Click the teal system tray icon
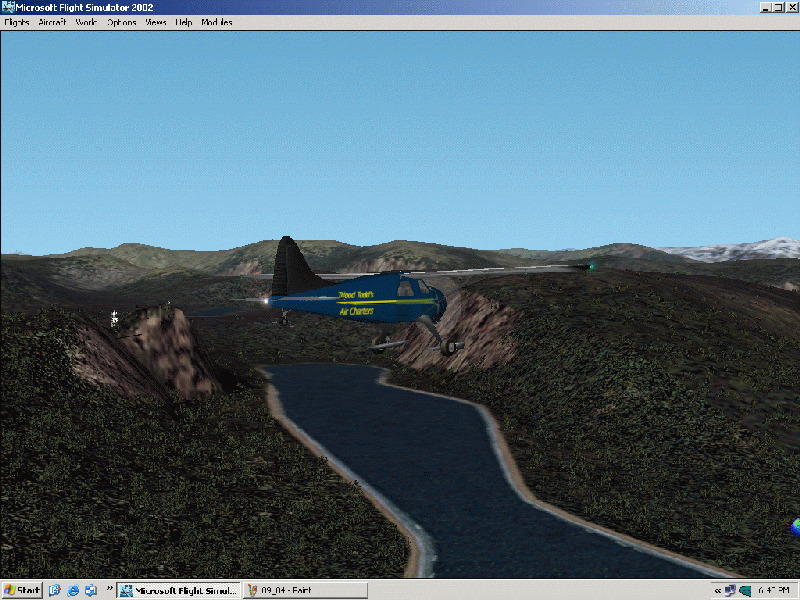 745,590
